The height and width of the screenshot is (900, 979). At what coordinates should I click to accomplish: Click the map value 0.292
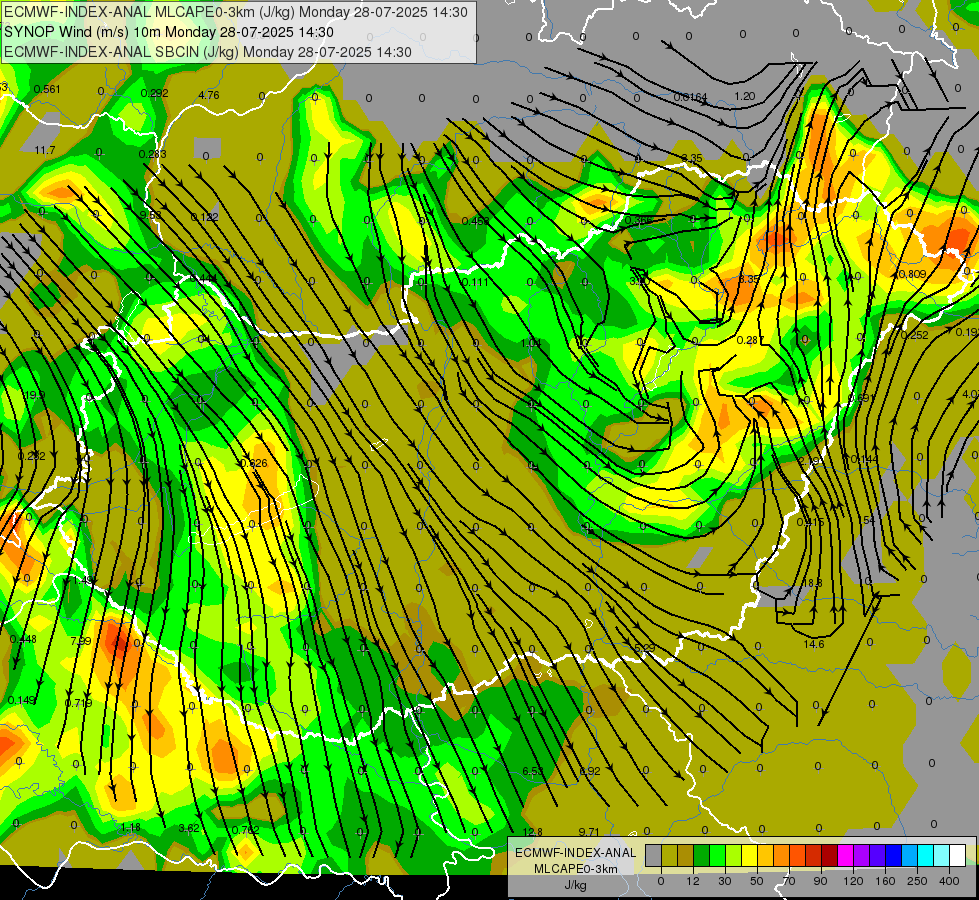tap(154, 94)
